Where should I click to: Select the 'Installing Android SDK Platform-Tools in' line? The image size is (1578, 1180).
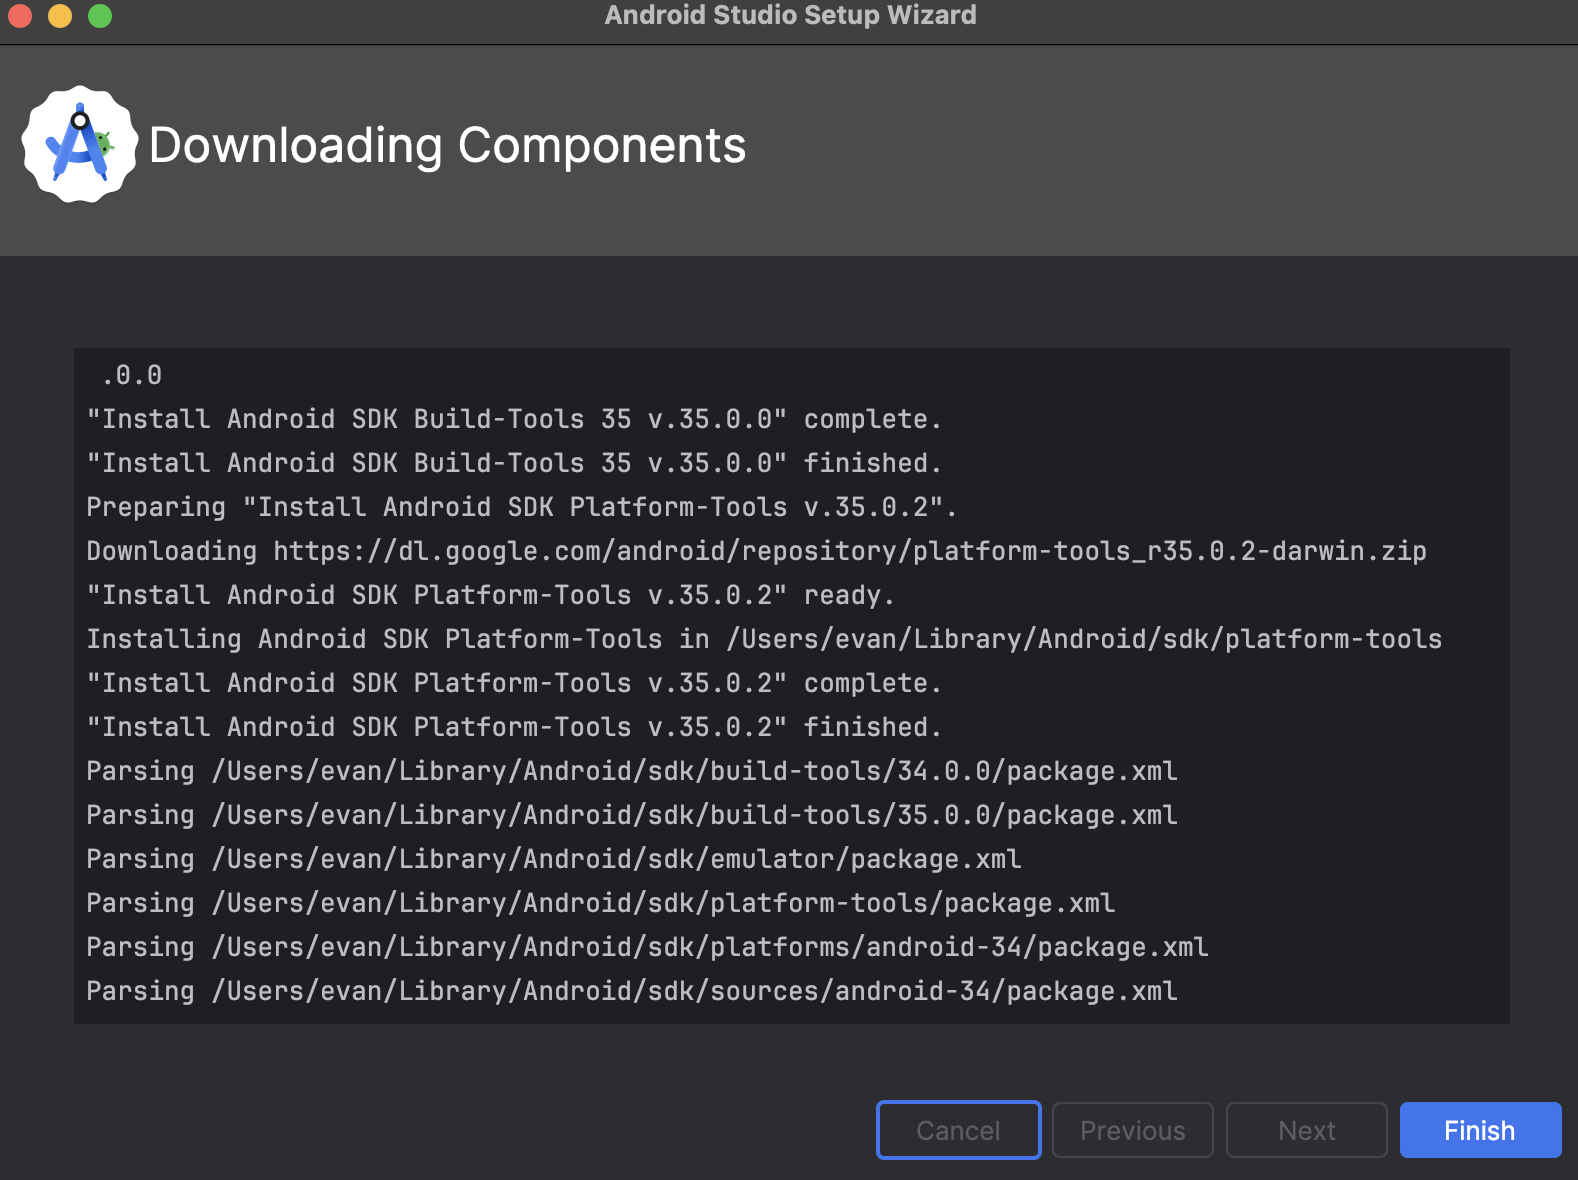[x=764, y=639]
